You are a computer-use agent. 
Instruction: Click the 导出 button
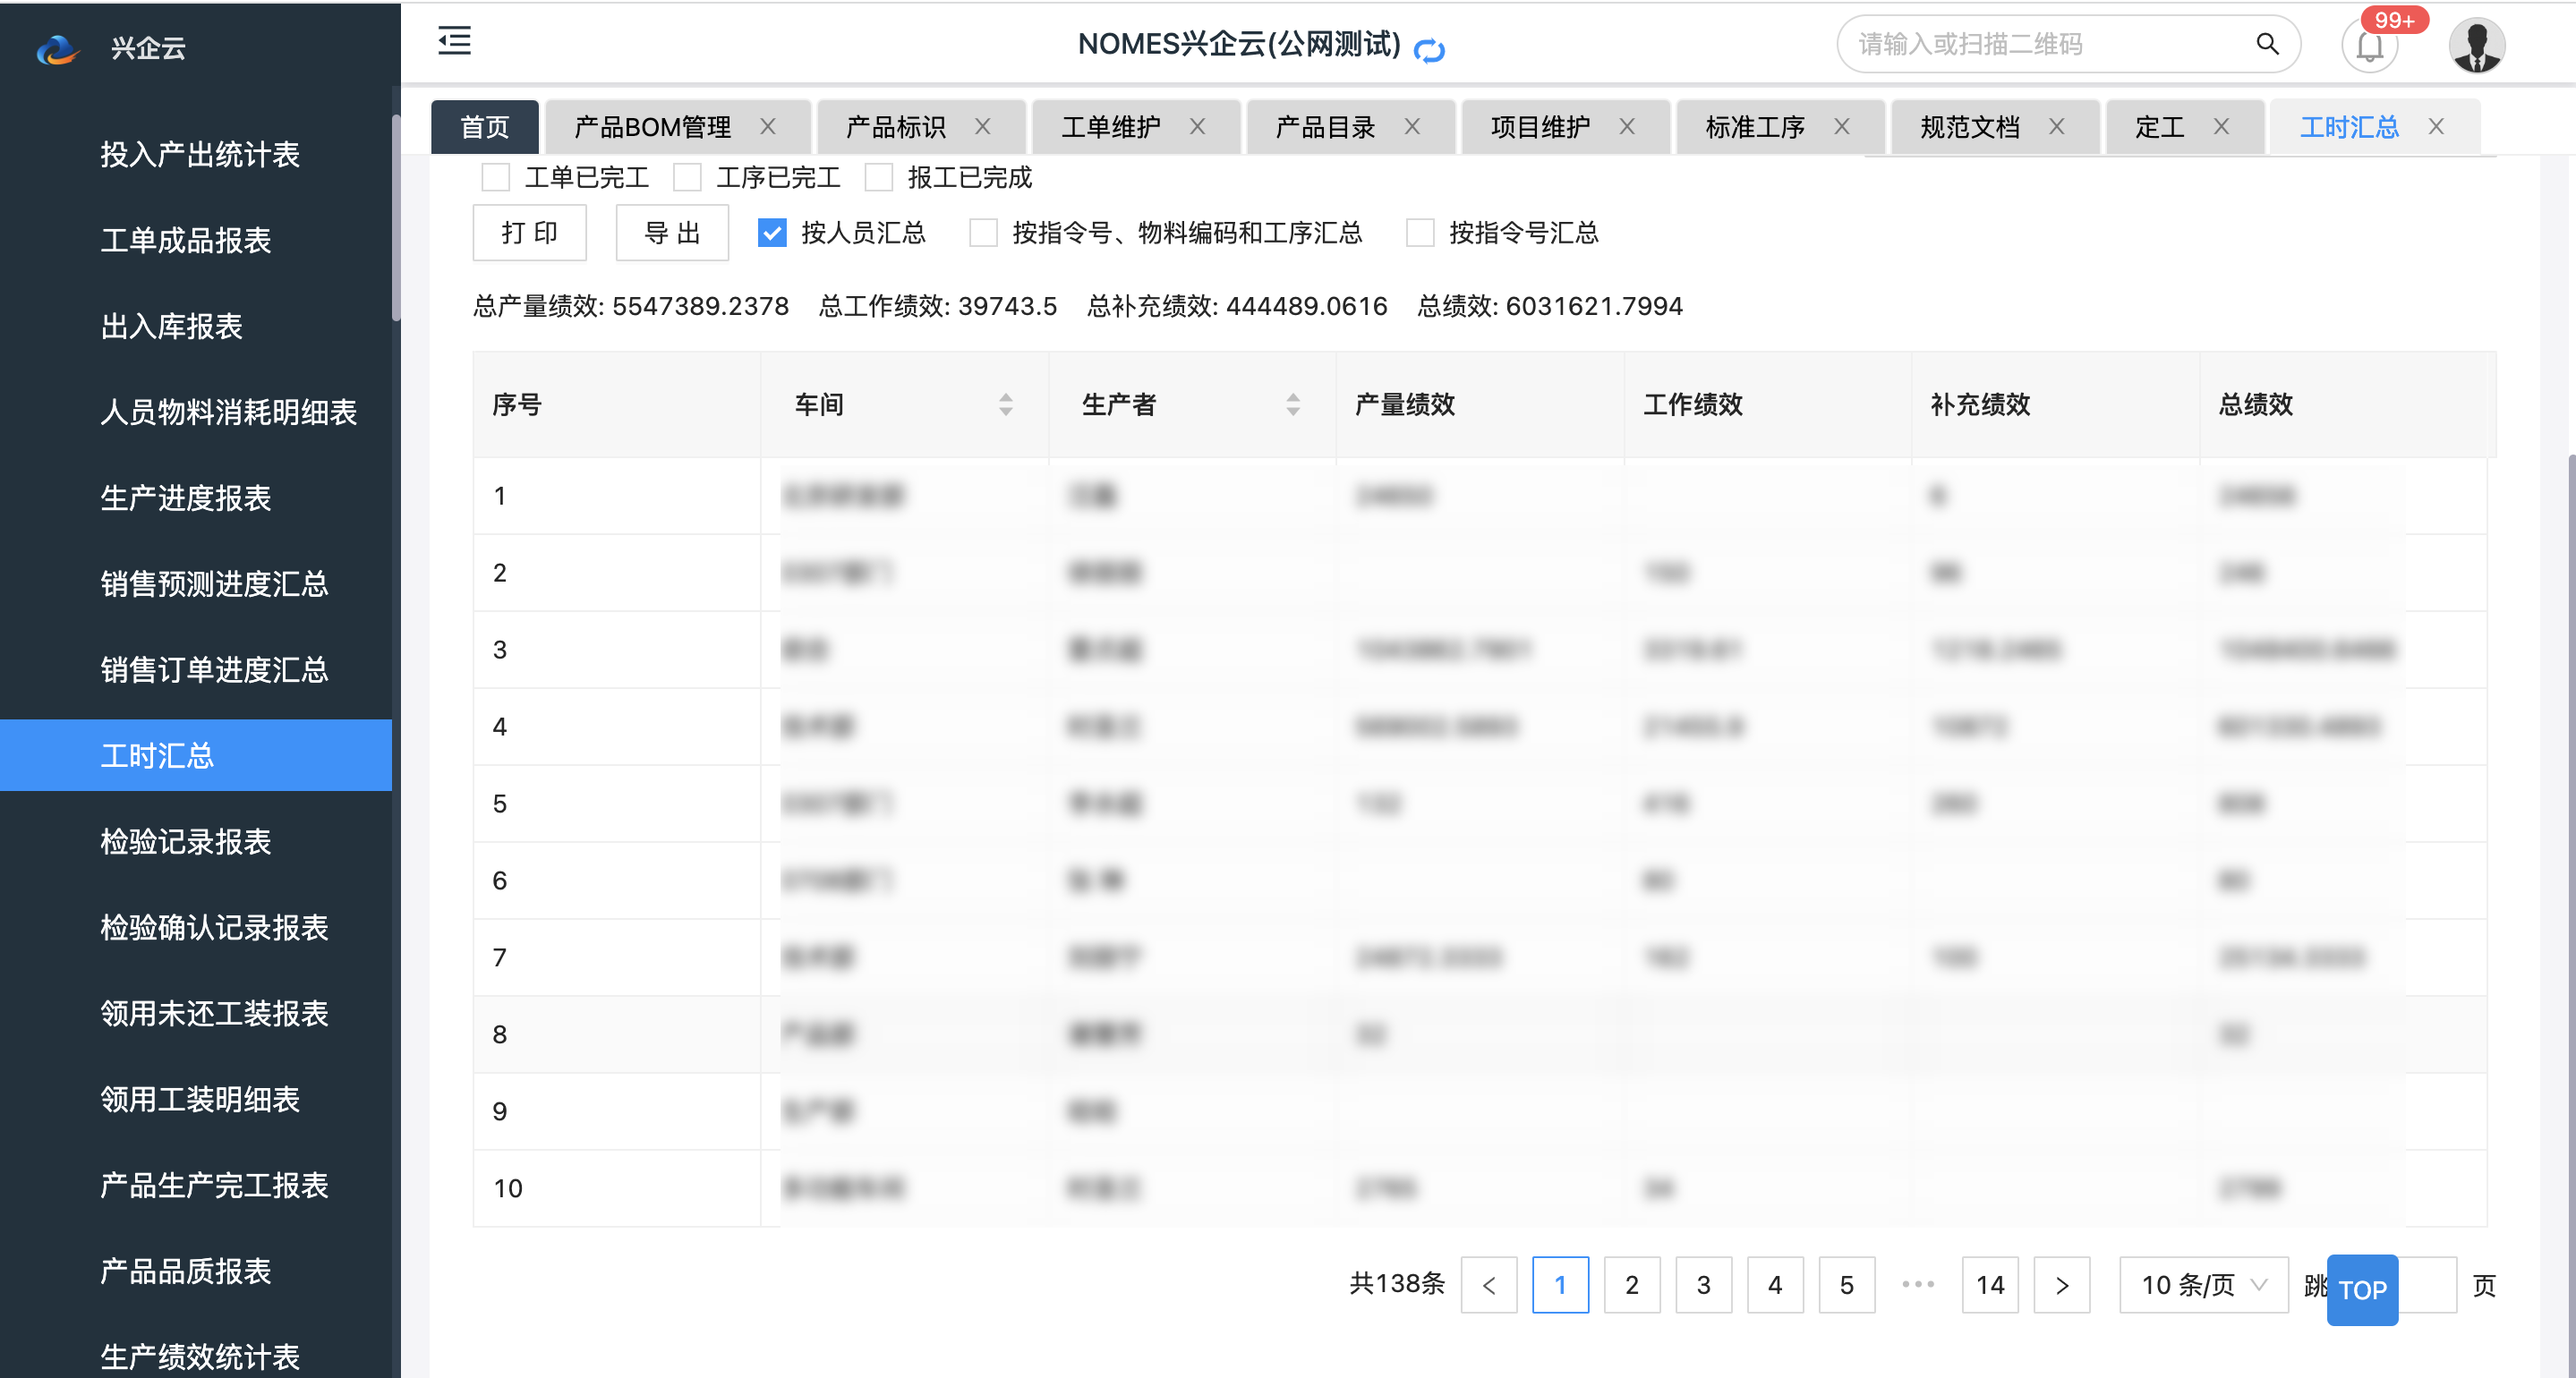click(672, 233)
